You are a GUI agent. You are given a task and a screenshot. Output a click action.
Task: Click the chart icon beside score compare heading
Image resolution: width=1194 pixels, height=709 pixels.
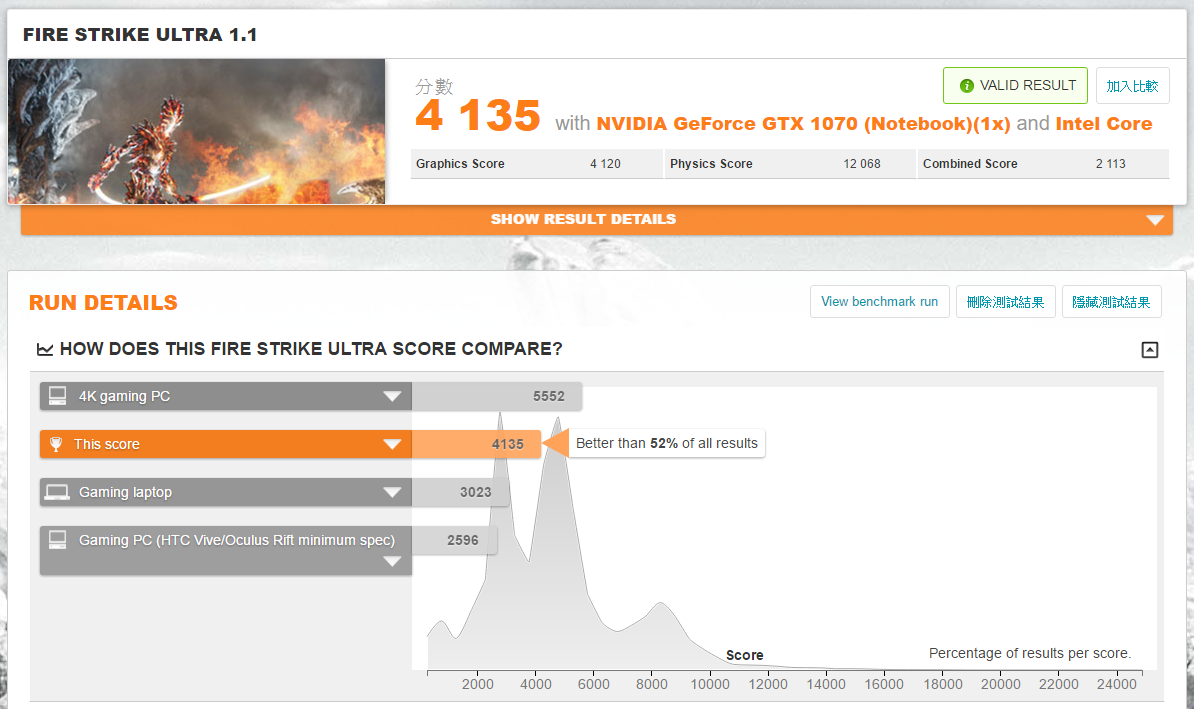click(x=45, y=349)
